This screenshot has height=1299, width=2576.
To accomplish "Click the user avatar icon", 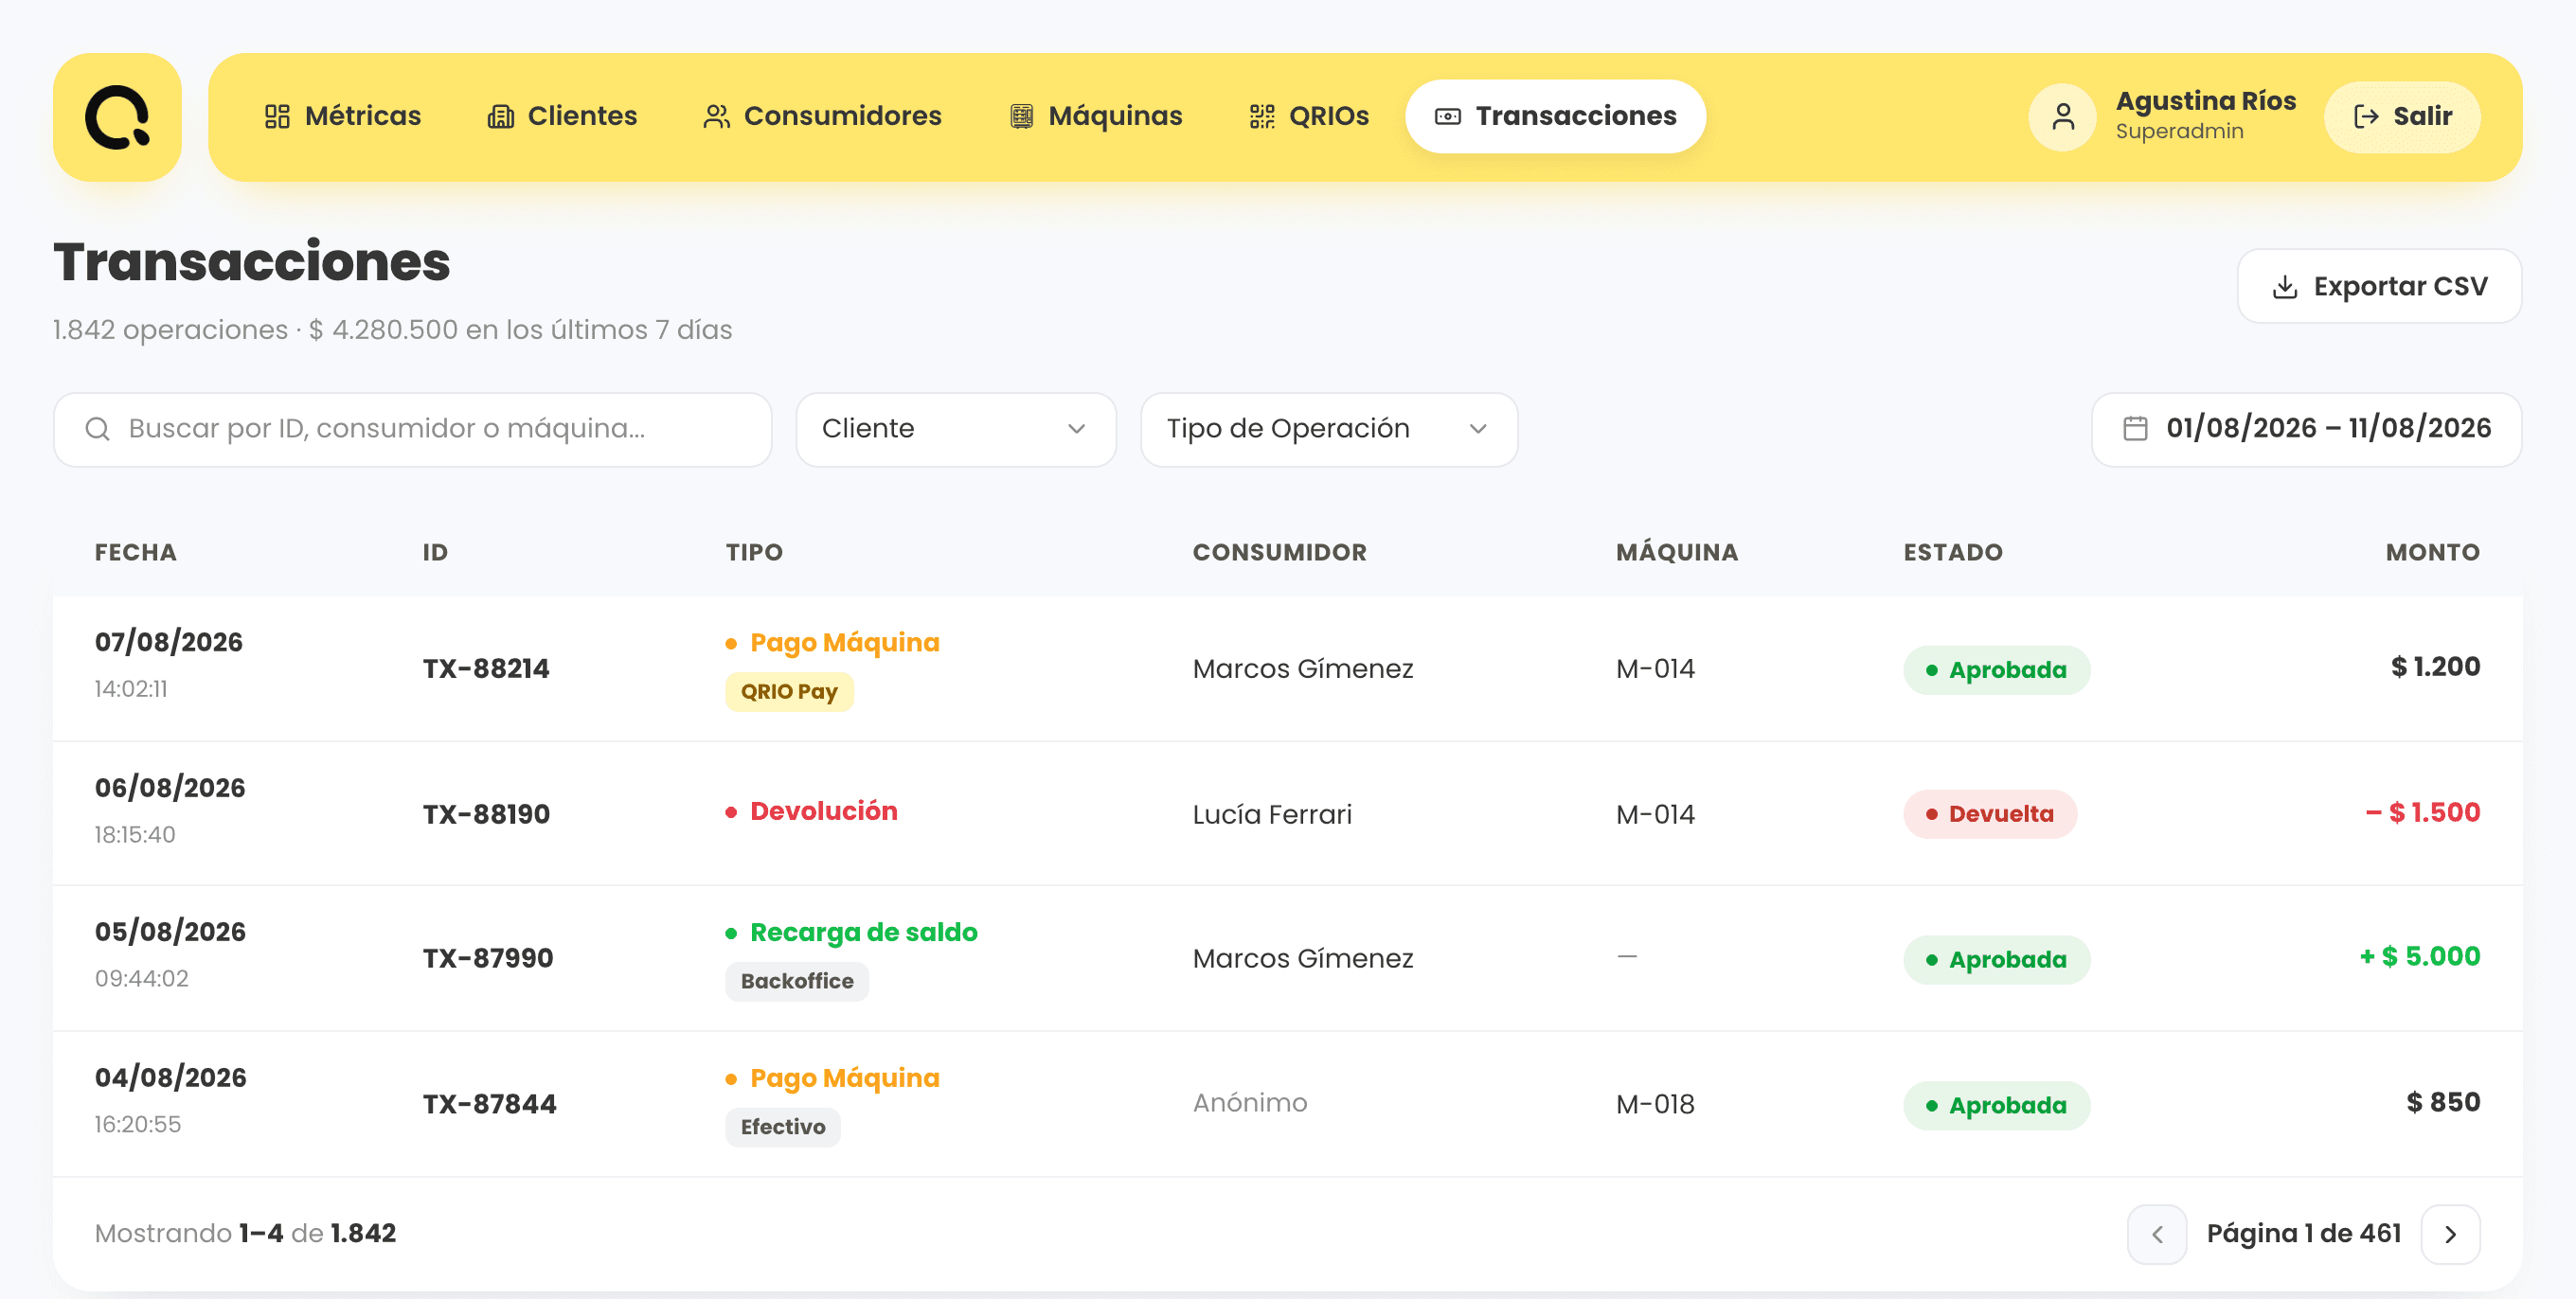I will (2062, 117).
